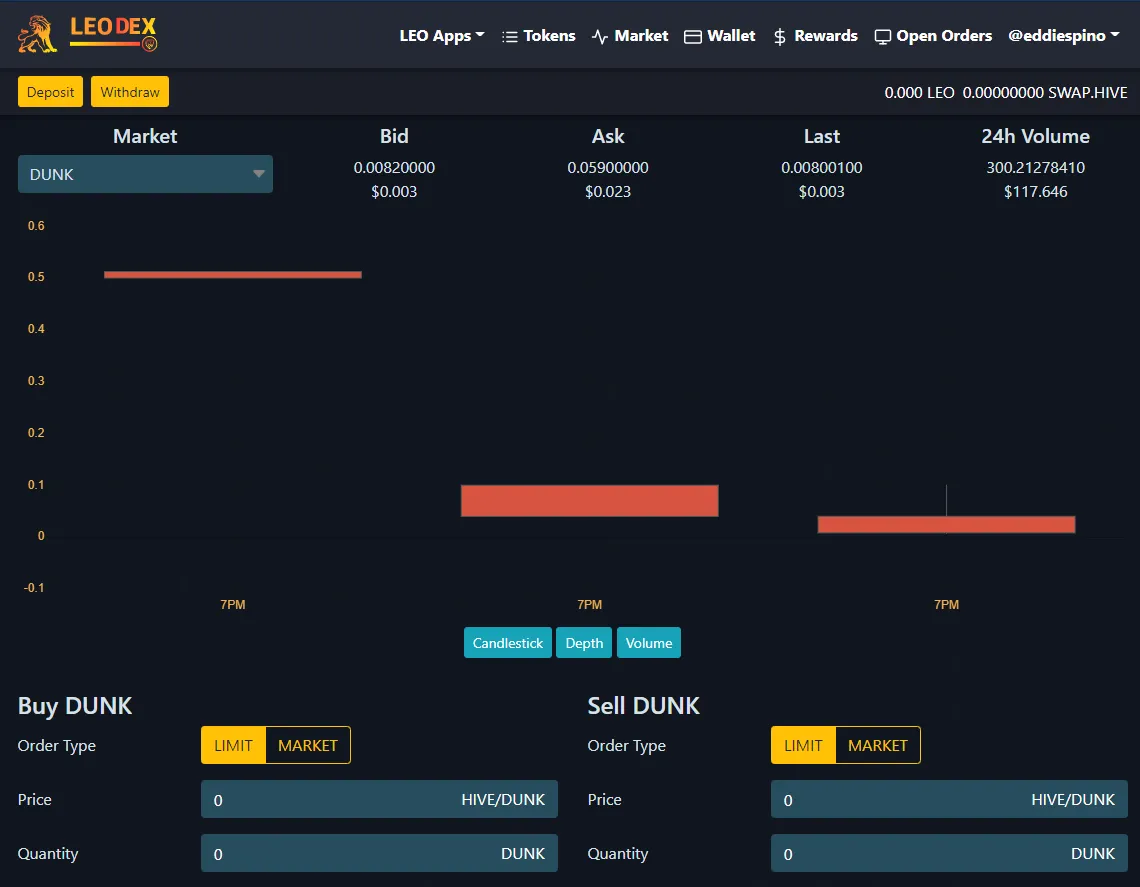Focus the Sell DUNK Price field
The image size is (1140, 887).
click(950, 799)
